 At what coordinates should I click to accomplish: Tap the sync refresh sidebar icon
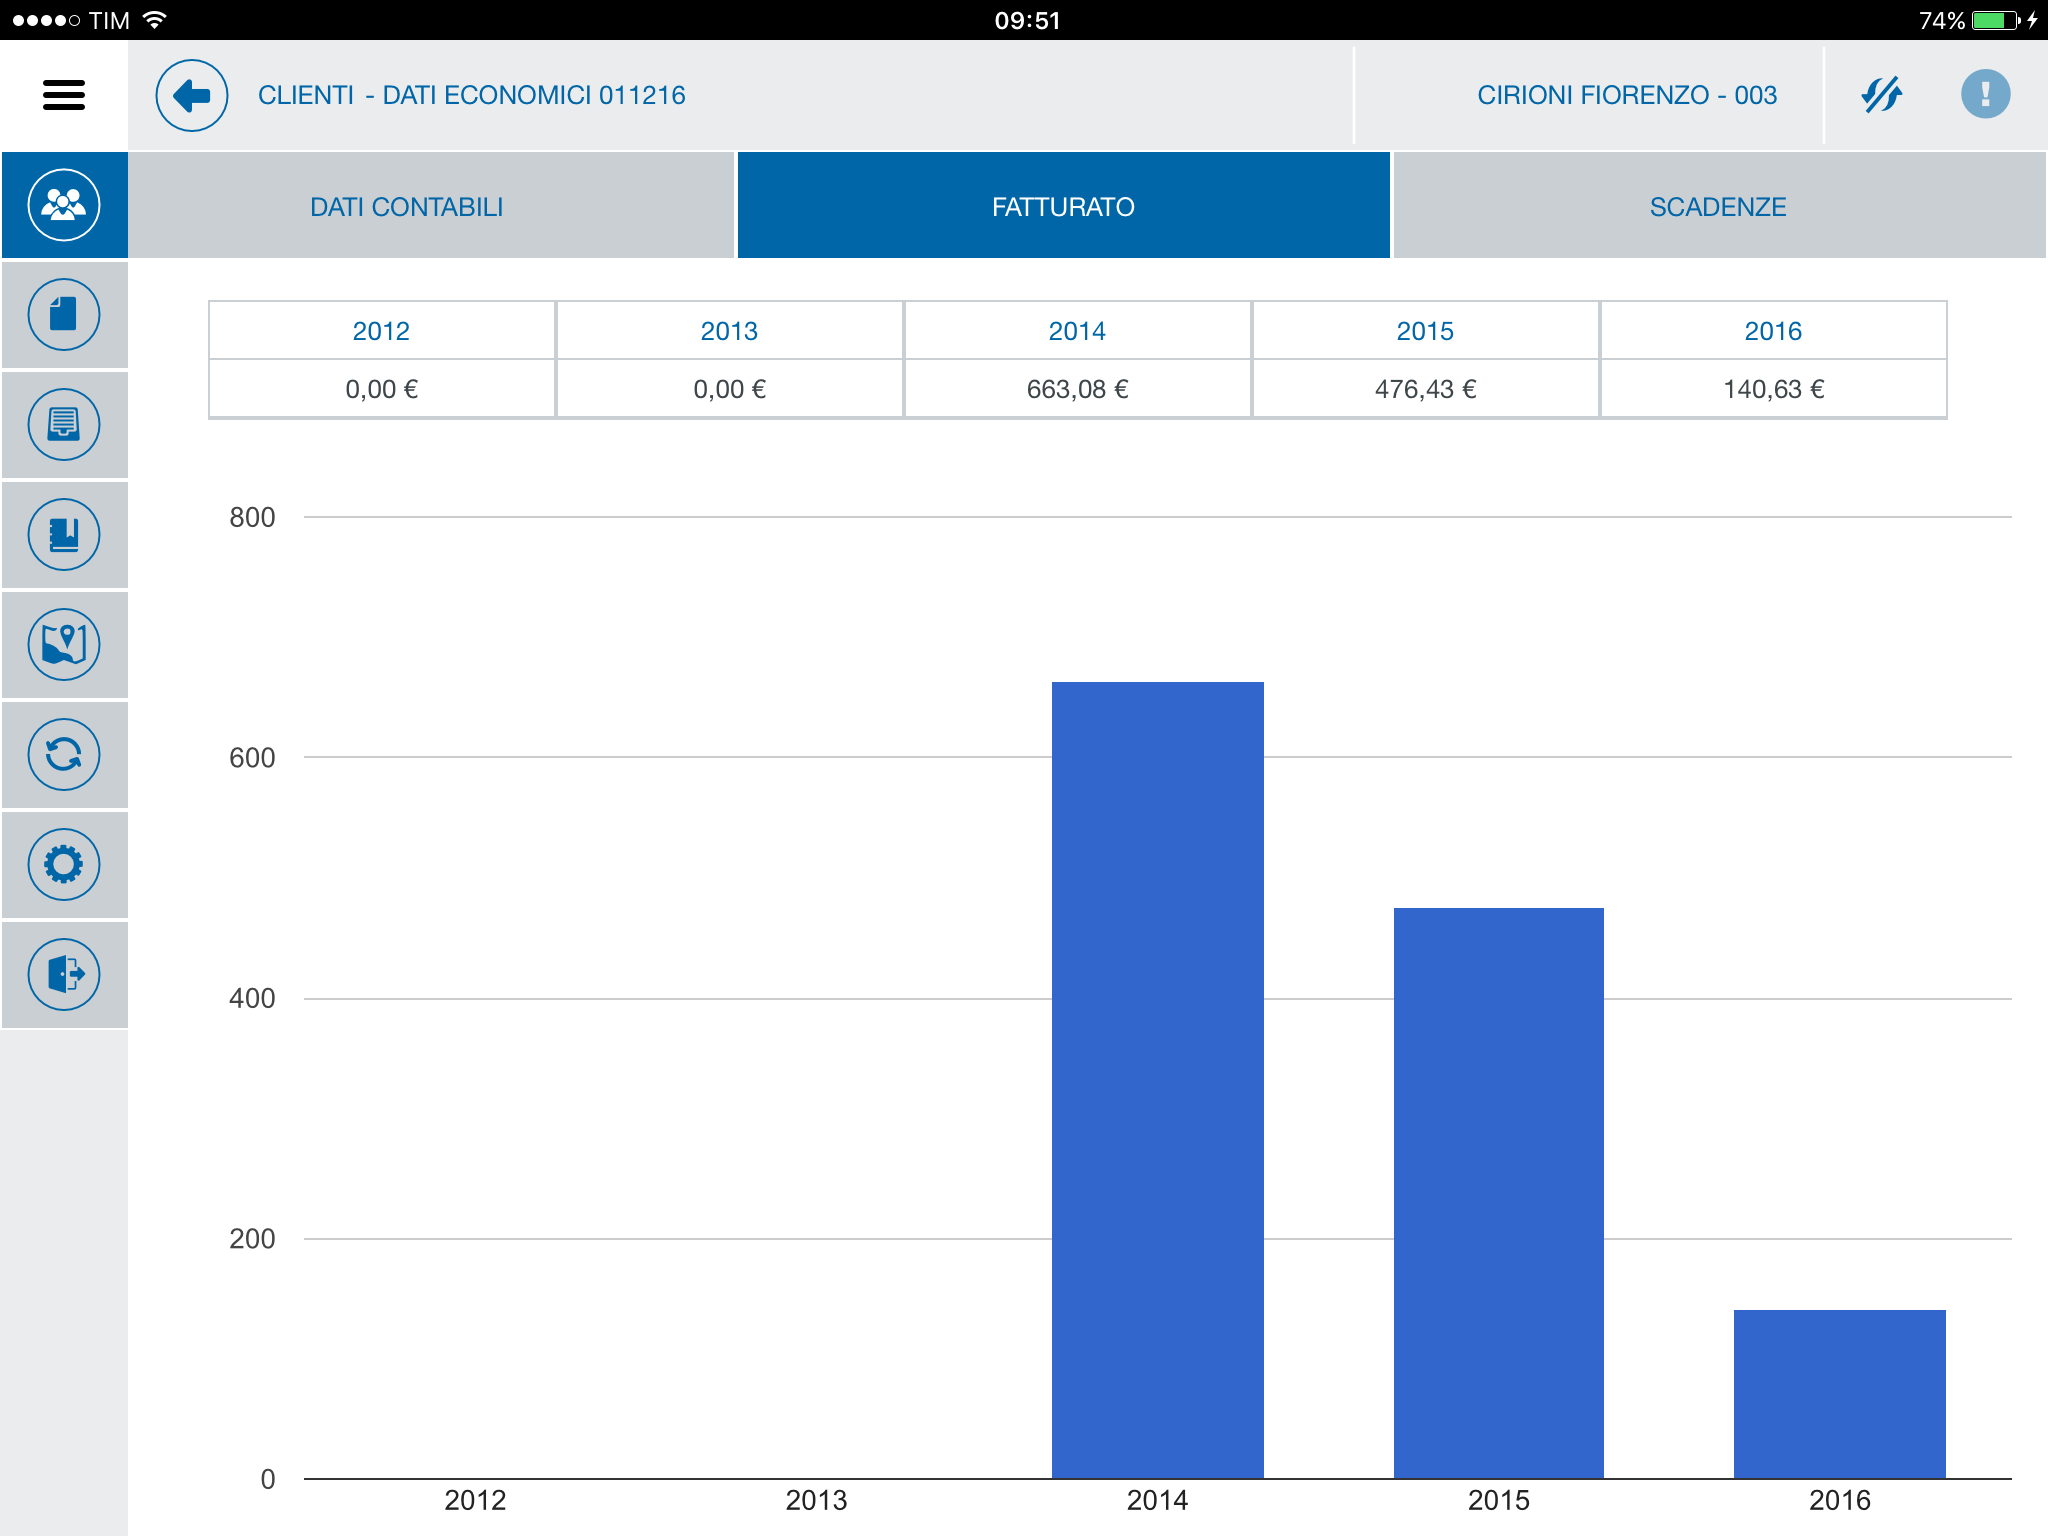click(64, 755)
